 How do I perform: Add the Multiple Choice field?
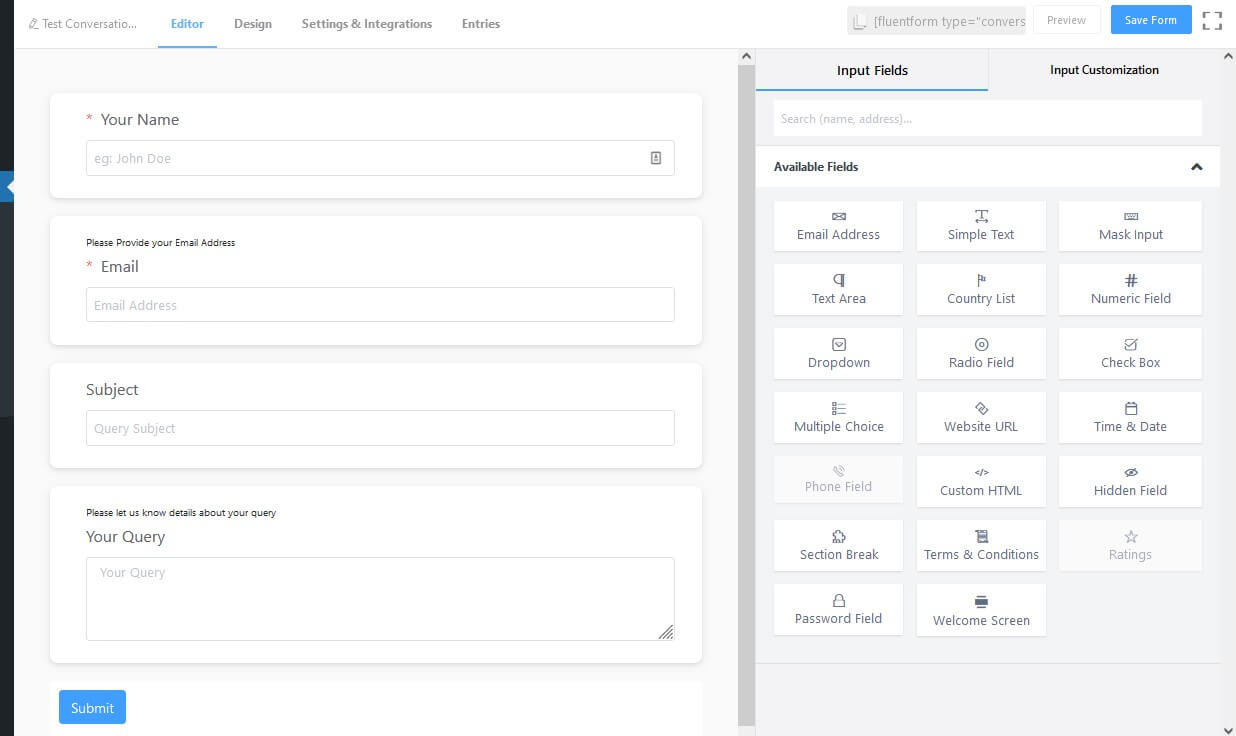pos(838,418)
